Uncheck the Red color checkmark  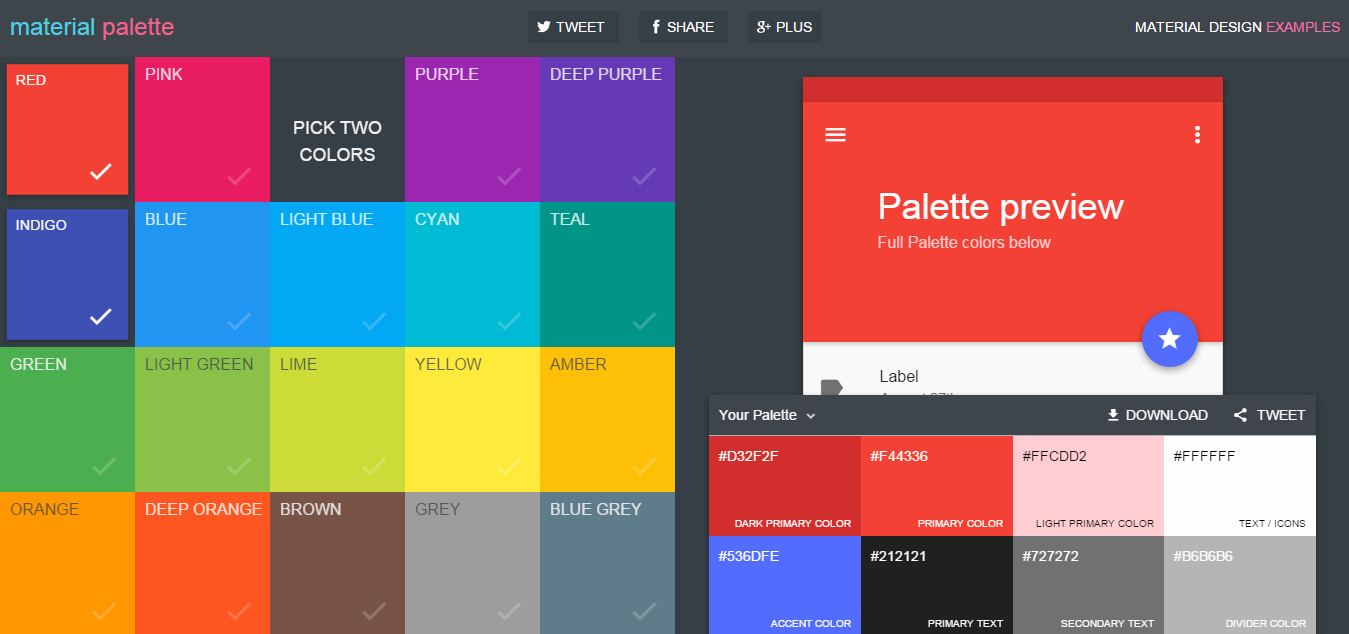coord(101,172)
